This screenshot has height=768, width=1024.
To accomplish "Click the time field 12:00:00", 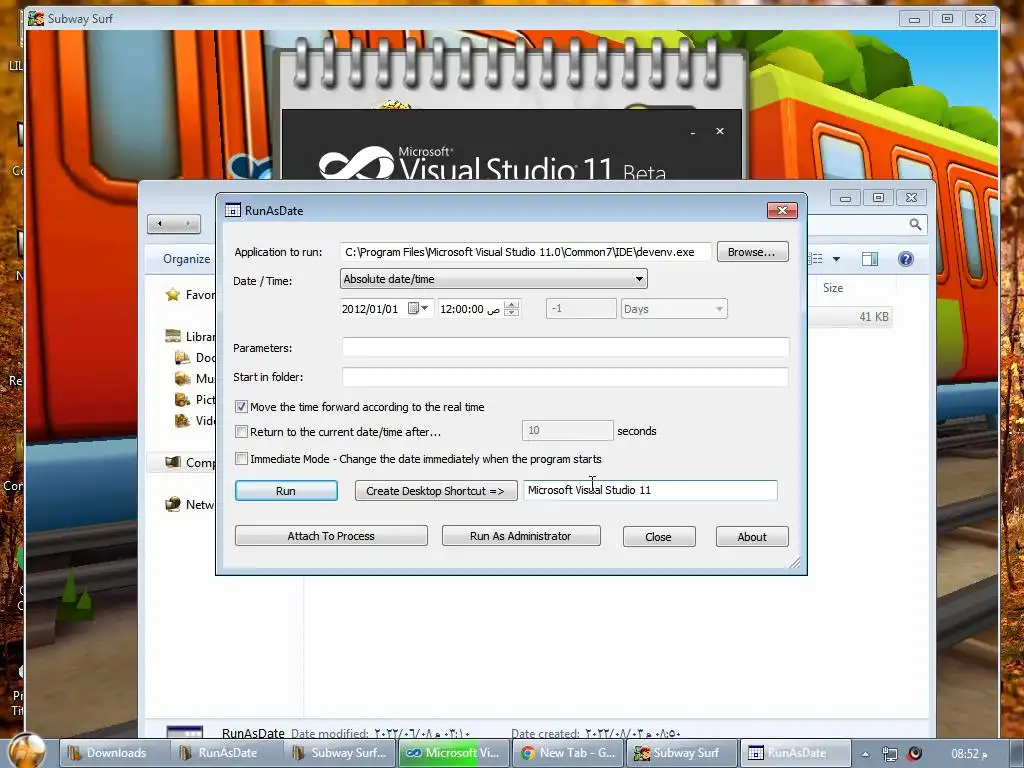I will [462, 309].
